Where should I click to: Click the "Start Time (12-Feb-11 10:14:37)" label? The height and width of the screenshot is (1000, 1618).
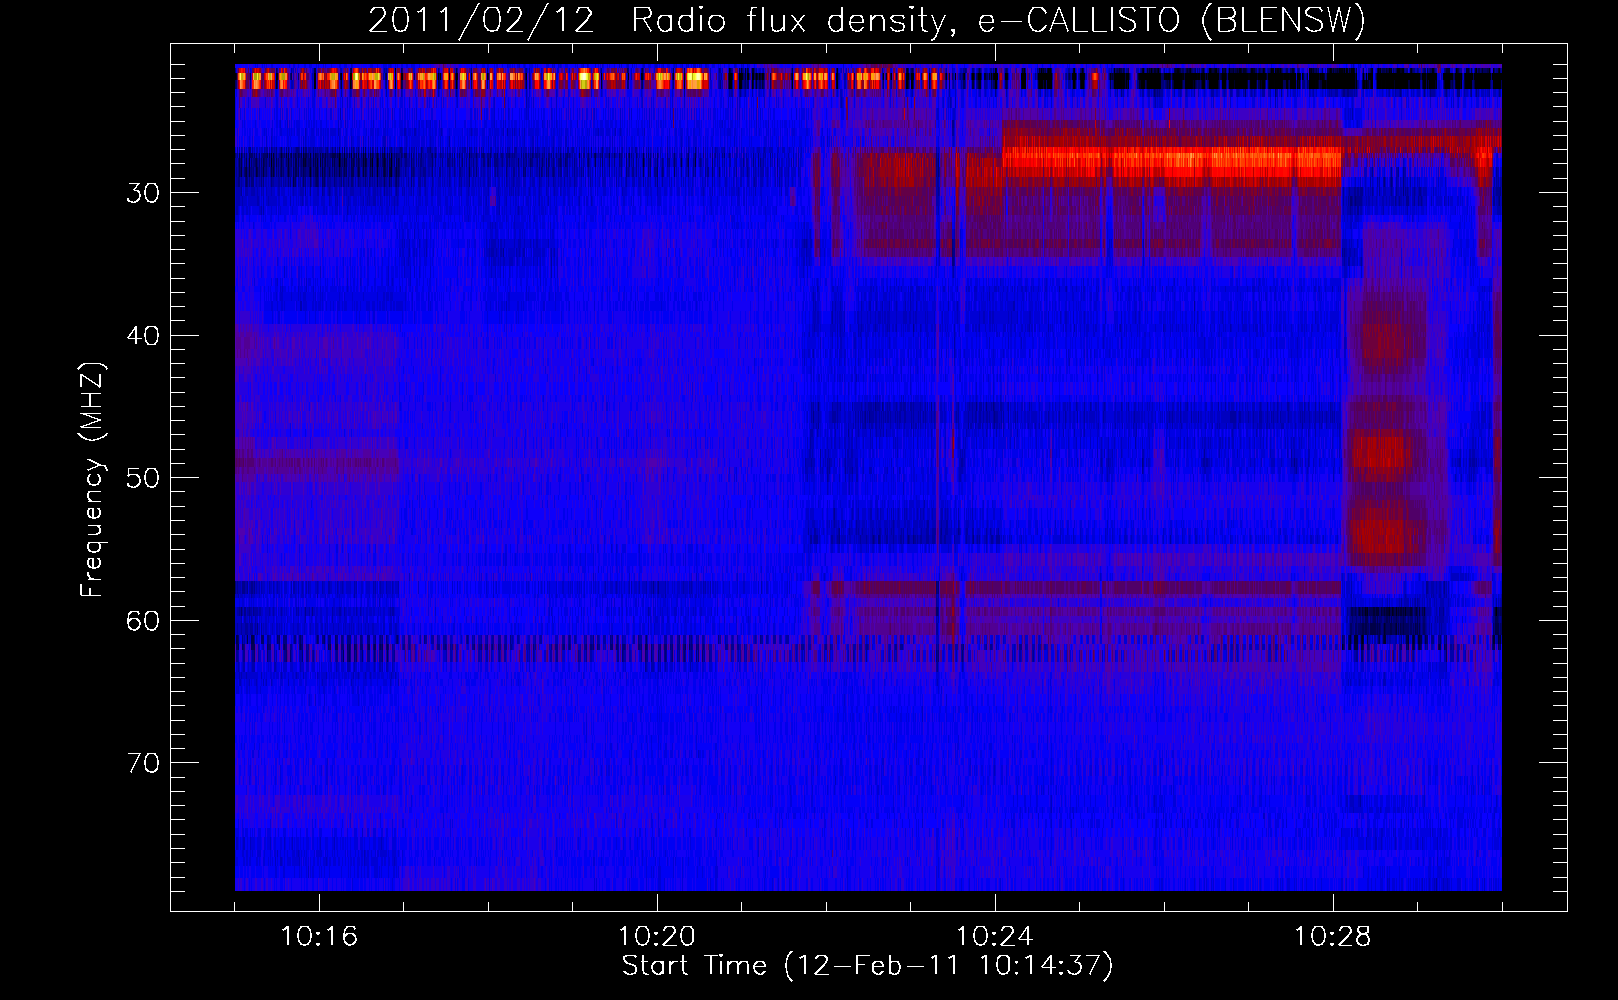[x=867, y=966]
